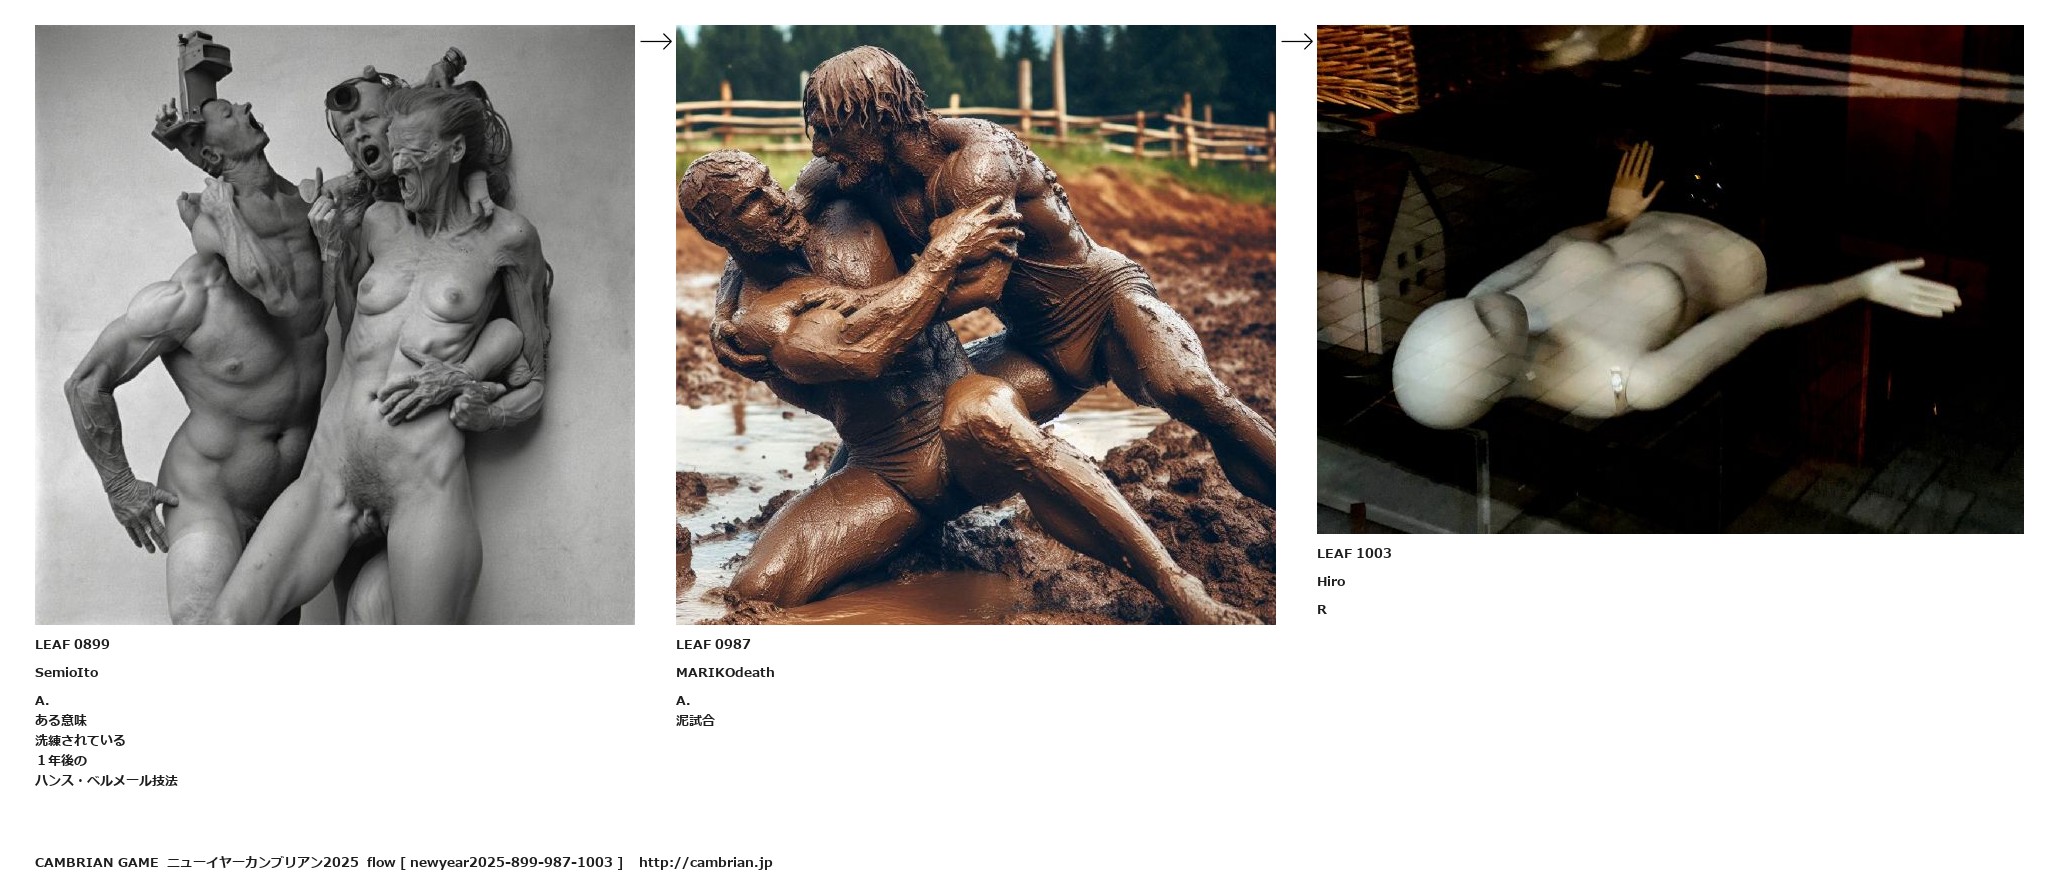Open the mannequin image LEAF 1003
2059x887 pixels.
pyautogui.click(x=1670, y=279)
